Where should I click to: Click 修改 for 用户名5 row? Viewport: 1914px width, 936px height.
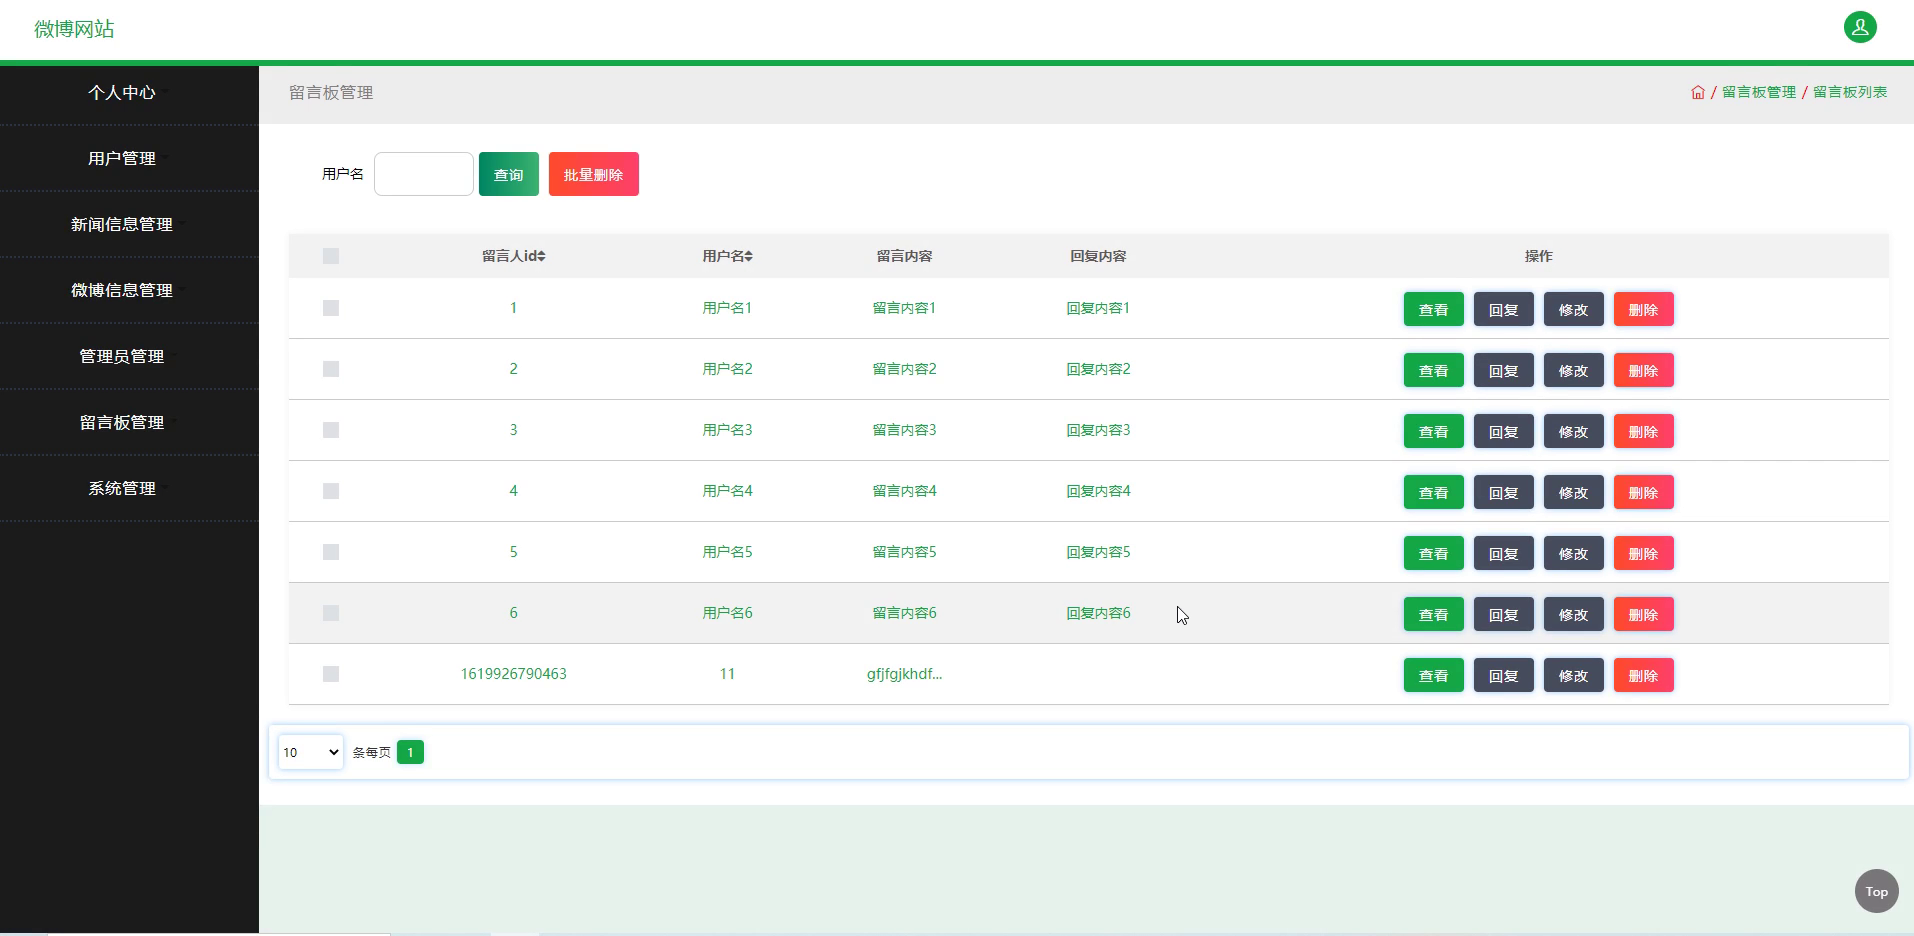1574,553
